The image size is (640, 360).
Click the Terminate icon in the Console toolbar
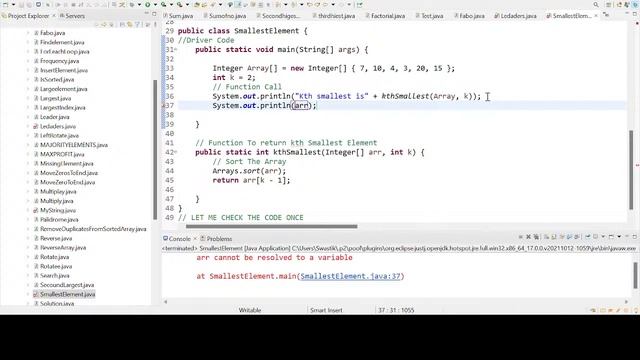[520, 237]
